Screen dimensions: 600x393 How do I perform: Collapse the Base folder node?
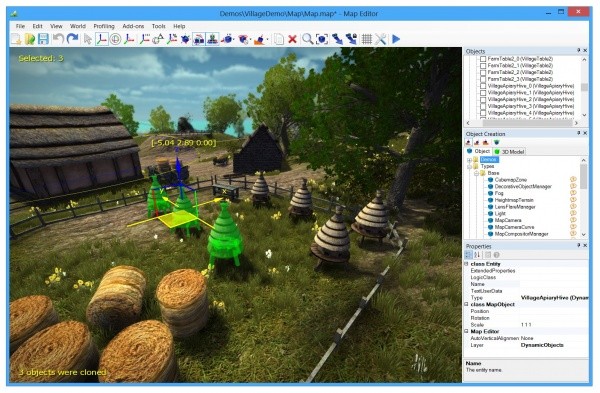coord(476,173)
